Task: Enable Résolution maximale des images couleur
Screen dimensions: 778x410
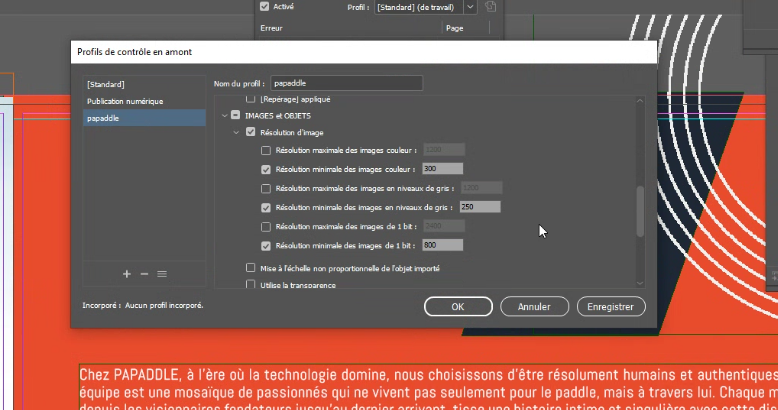Action: click(266, 150)
